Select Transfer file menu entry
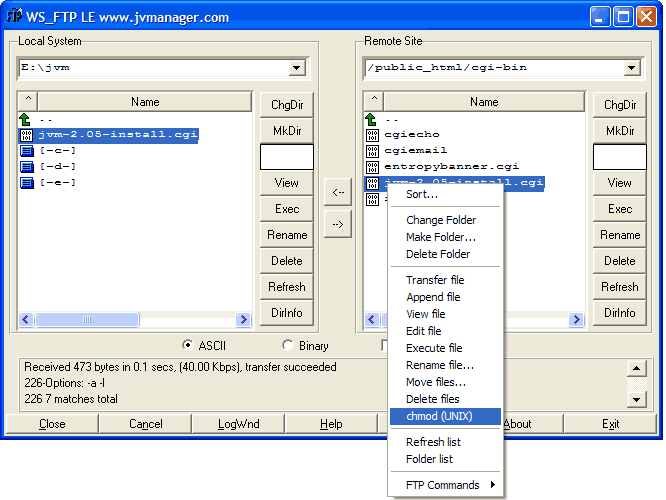Image resolution: width=666 pixels, height=500 pixels. pyautogui.click(x=445, y=280)
